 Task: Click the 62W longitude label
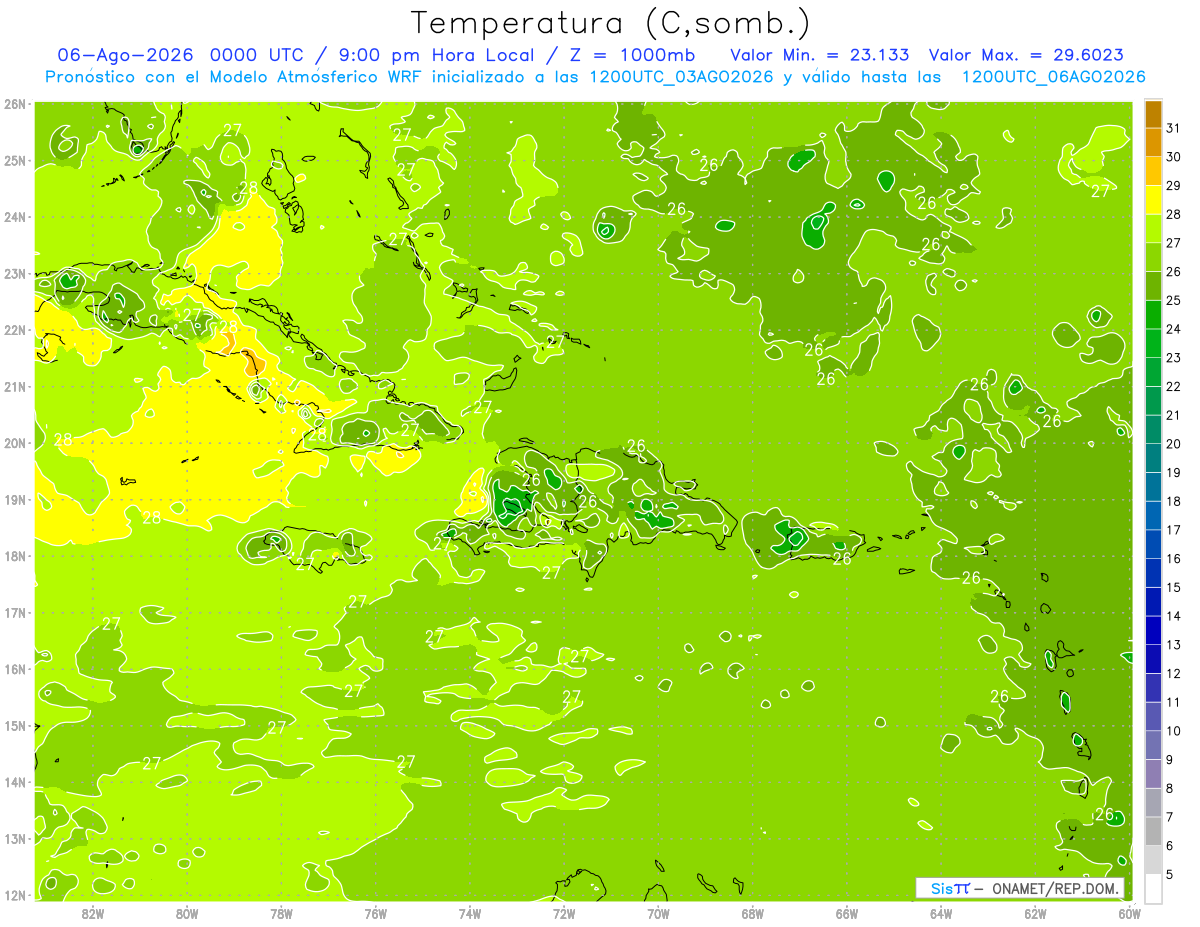[x=1035, y=914]
